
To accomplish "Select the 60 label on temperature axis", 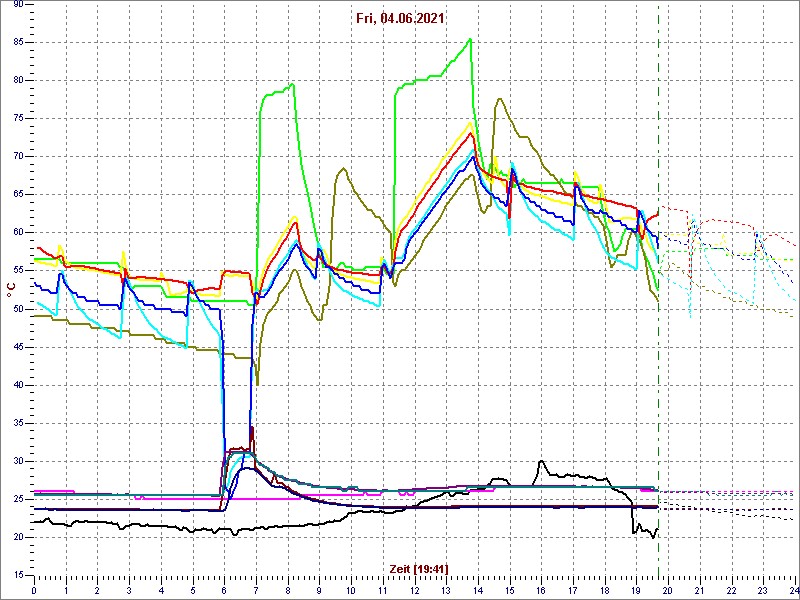I will pyautogui.click(x=18, y=233).
